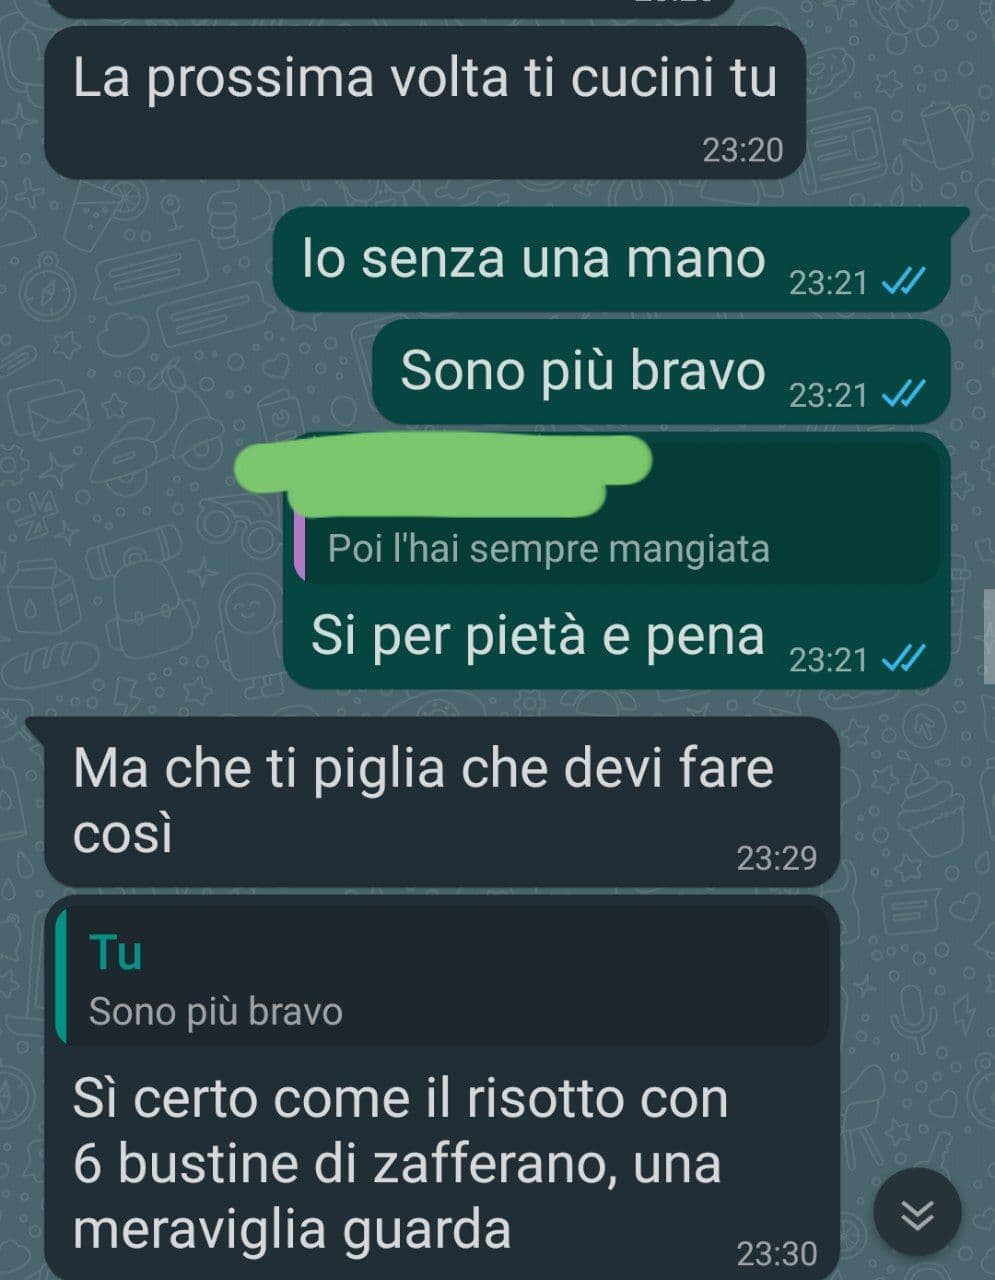Click the 23:20 timestamp
This screenshot has height=1280, width=995.
click(742, 150)
